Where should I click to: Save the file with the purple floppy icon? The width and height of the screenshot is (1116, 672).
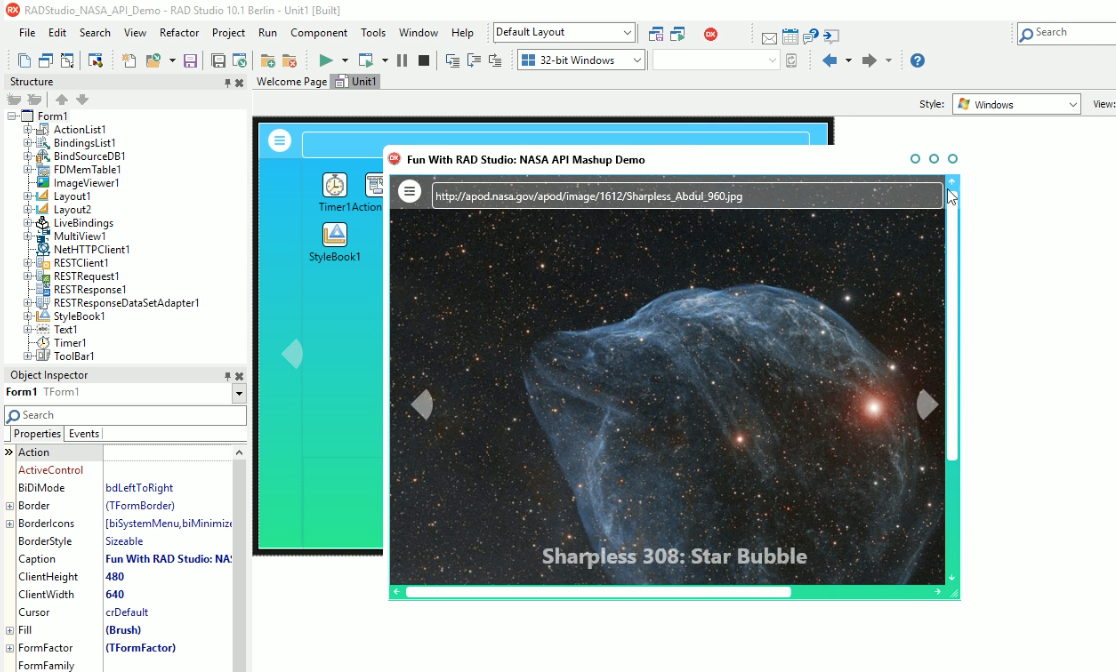[190, 61]
